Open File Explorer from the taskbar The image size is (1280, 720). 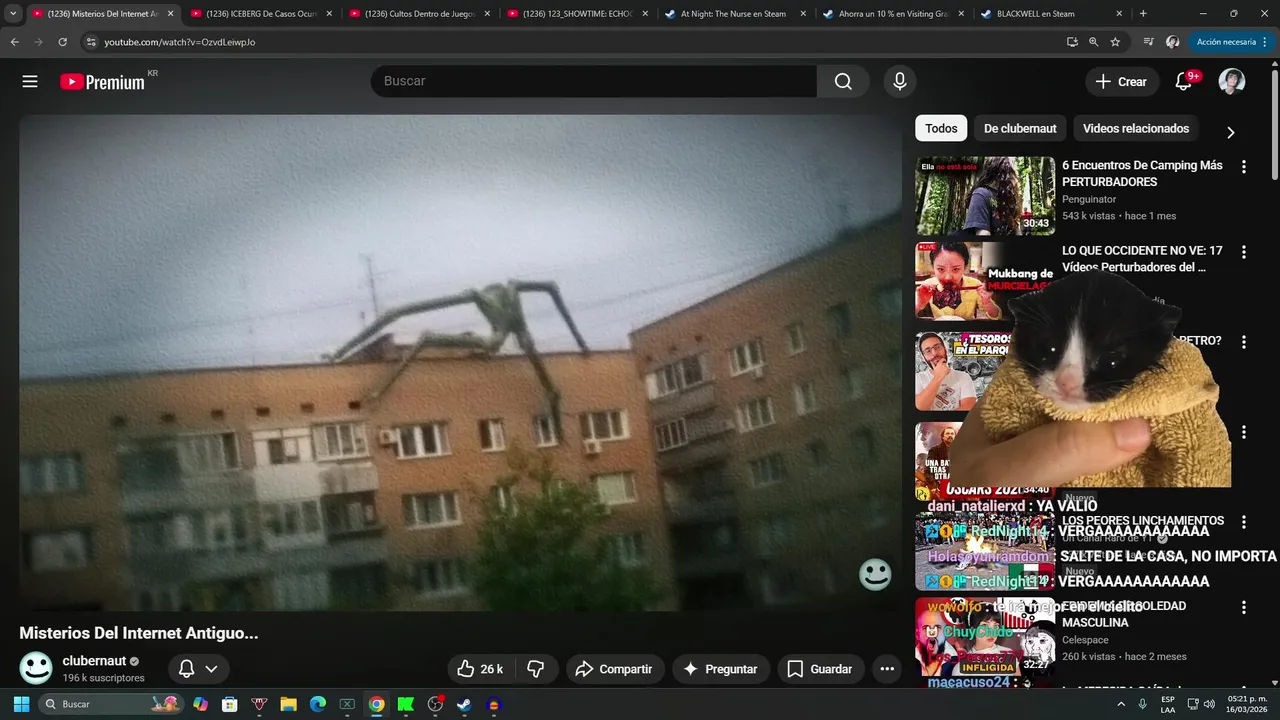click(x=288, y=704)
